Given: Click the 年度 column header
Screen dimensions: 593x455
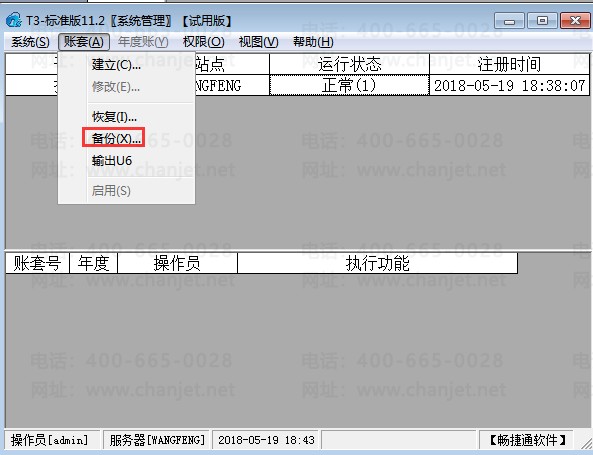Looking at the screenshot, I should click(x=93, y=263).
